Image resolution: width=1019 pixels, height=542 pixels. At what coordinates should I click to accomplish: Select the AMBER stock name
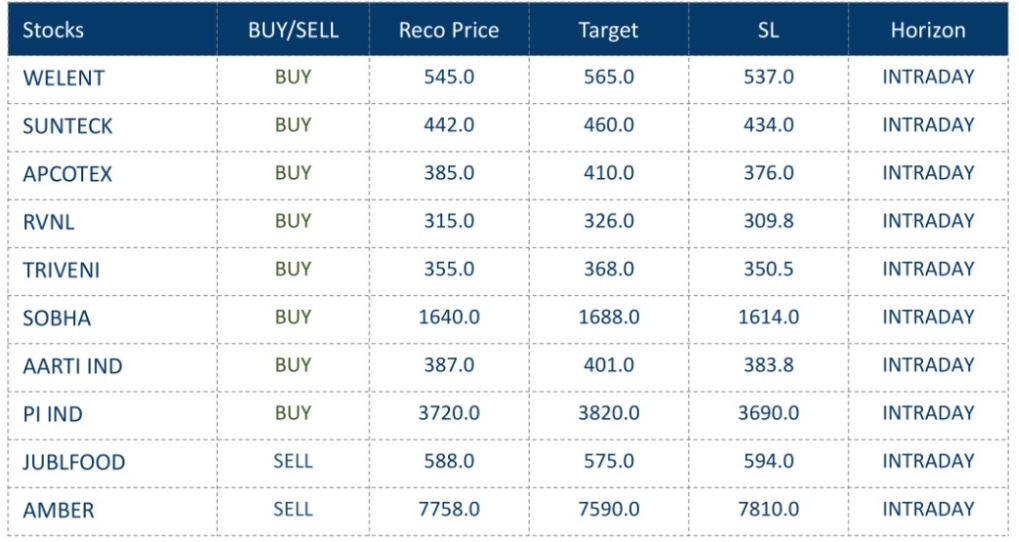pos(58,510)
